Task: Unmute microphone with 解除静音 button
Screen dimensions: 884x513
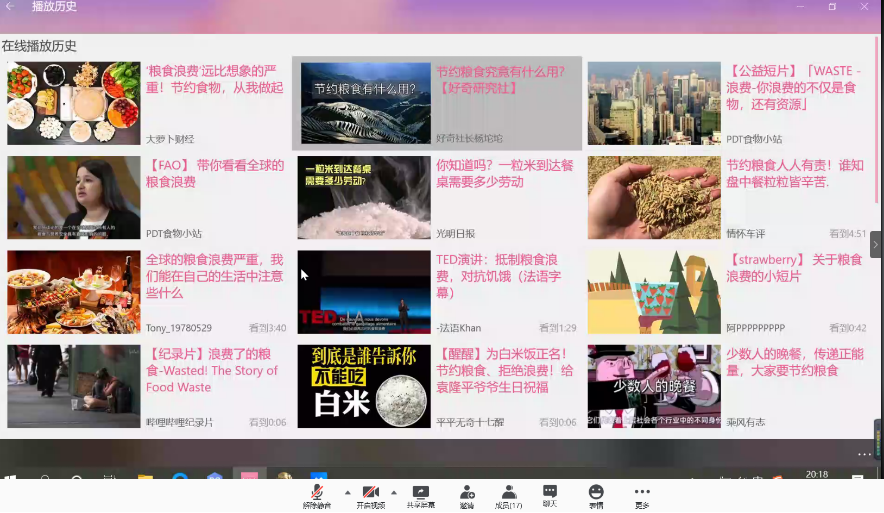Action: (x=317, y=493)
